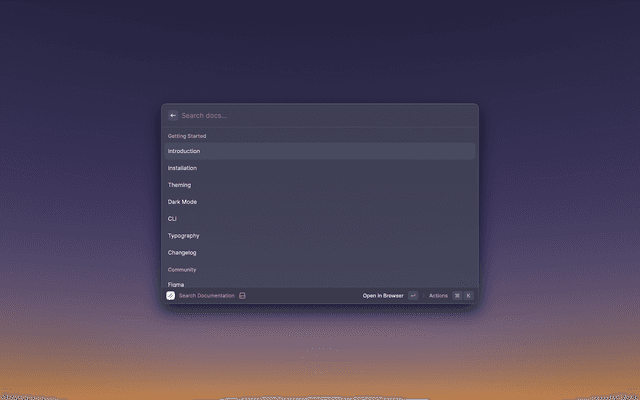Click the back arrow beside the search field
This screenshot has width=640, height=400.
click(173, 115)
